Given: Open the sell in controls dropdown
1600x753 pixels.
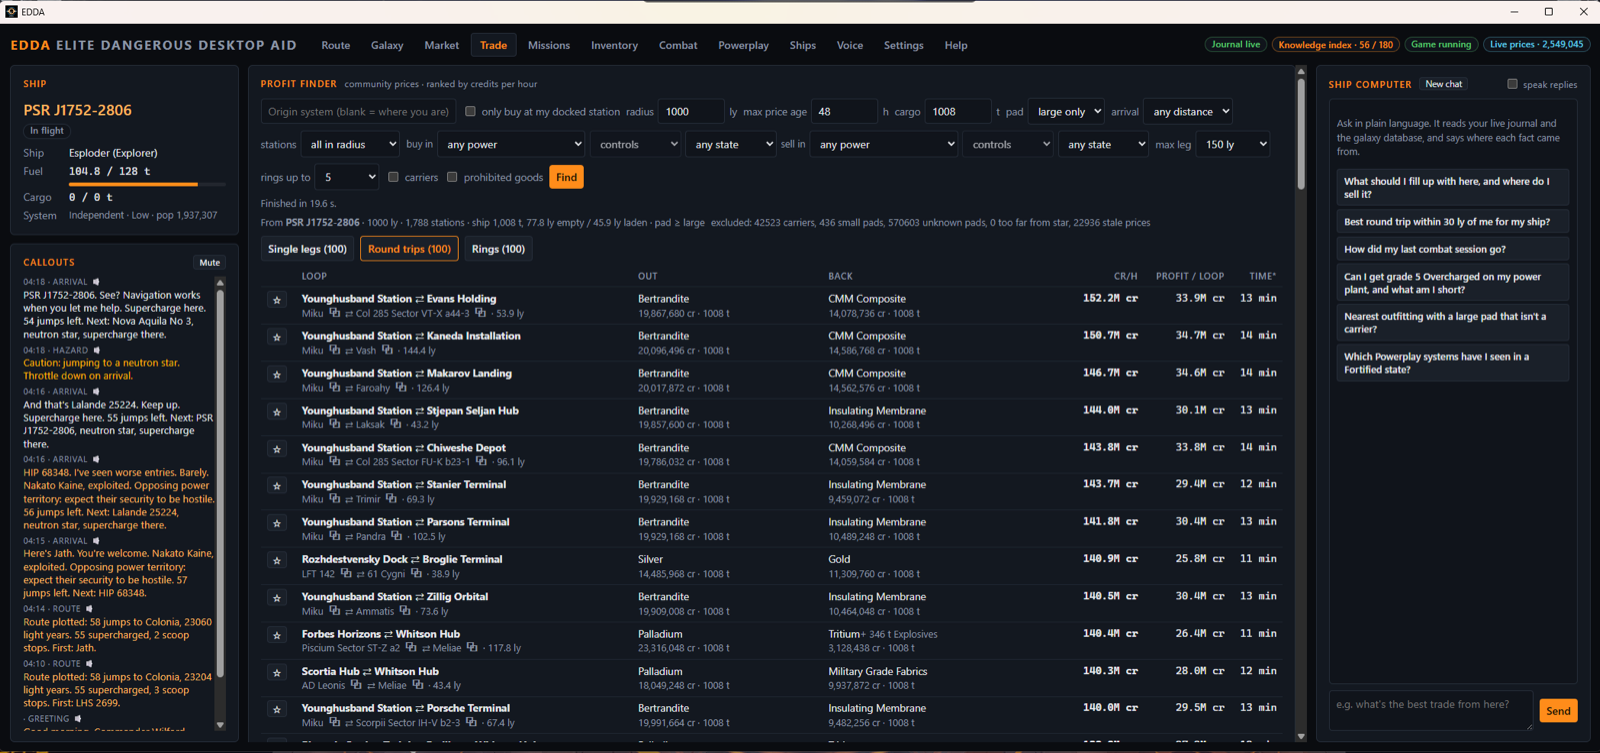Looking at the screenshot, I should click(1008, 144).
